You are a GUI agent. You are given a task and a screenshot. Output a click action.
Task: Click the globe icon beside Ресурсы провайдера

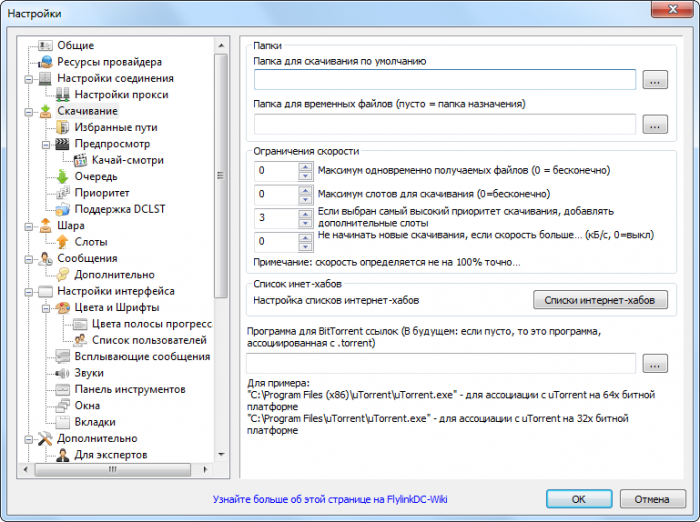44,62
